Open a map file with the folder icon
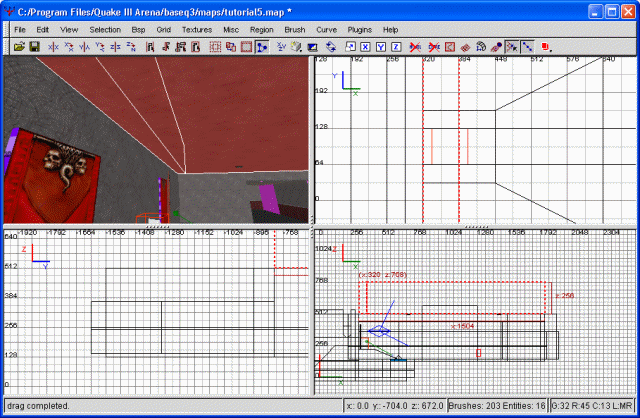Viewport: 640px width, 418px height. (x=19, y=47)
